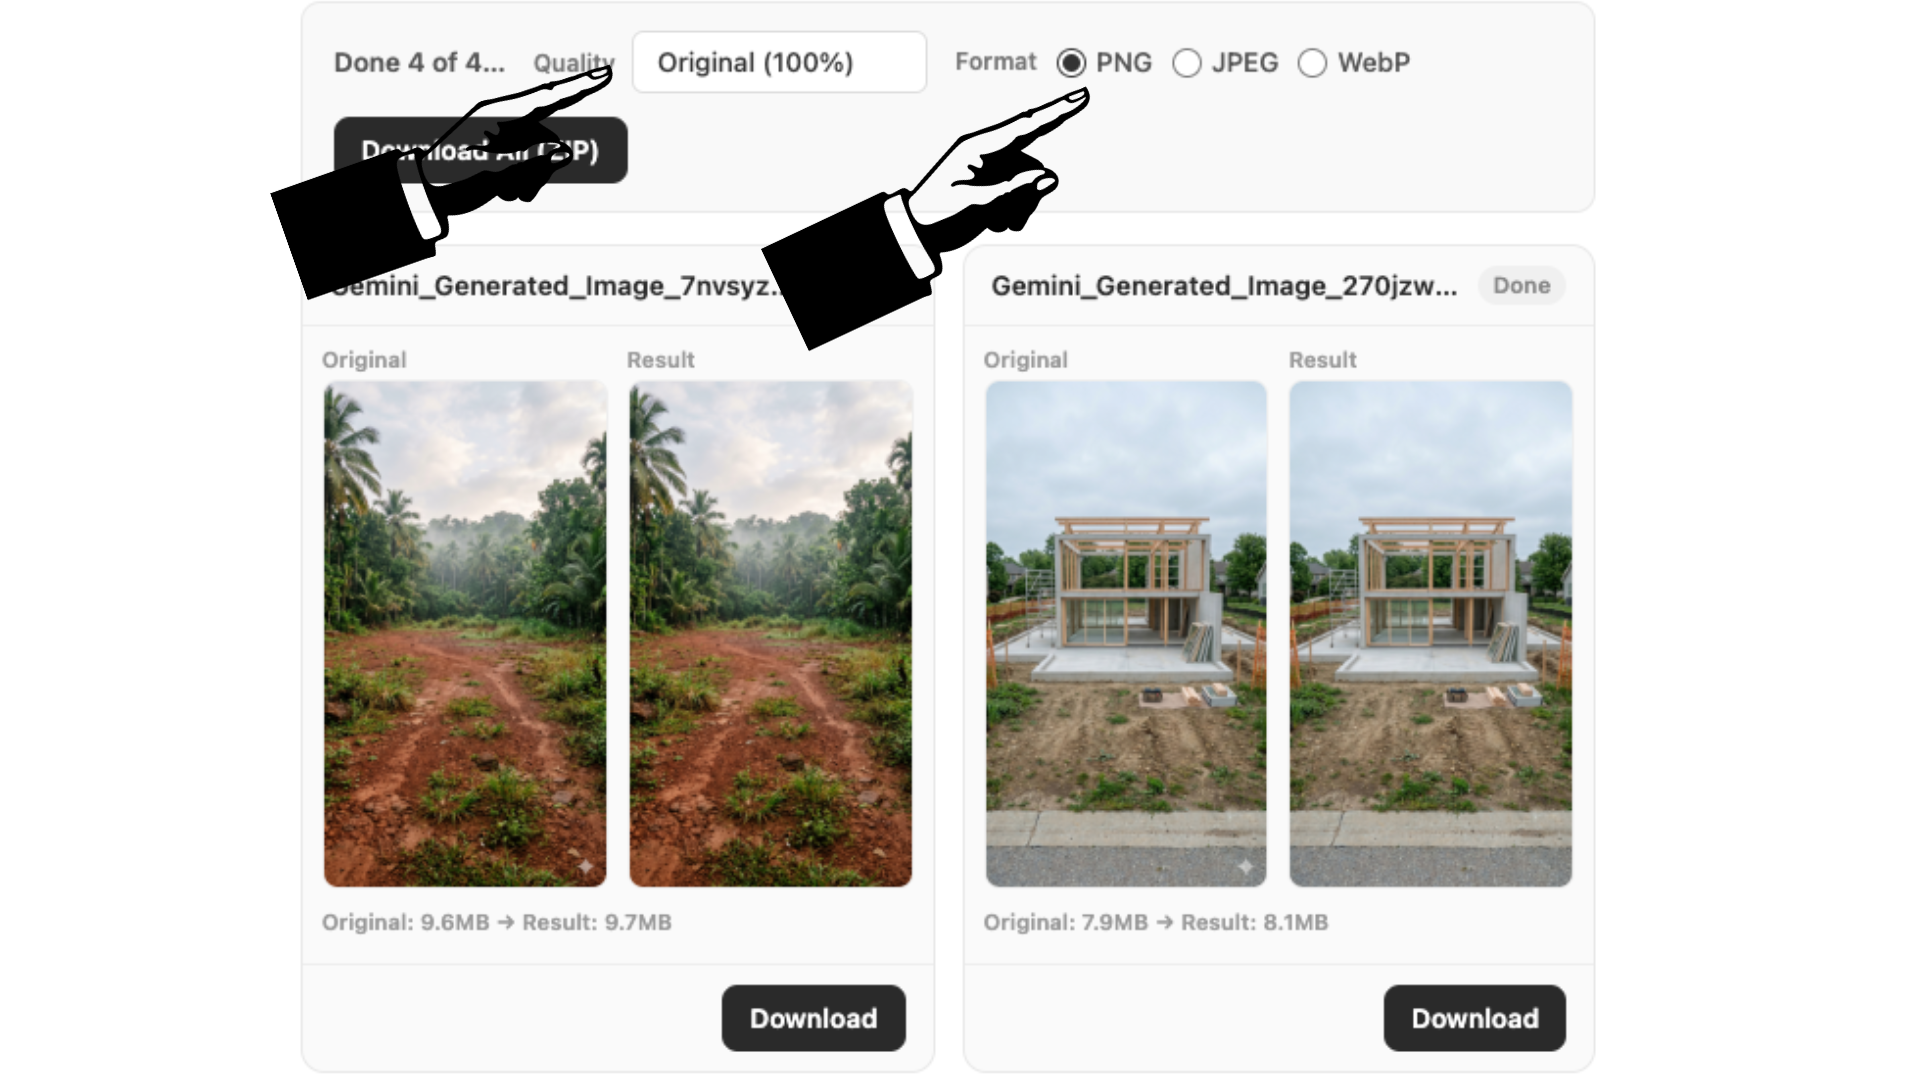Open the house Result thumbnail
1920x1080 pixels.
click(x=1430, y=633)
